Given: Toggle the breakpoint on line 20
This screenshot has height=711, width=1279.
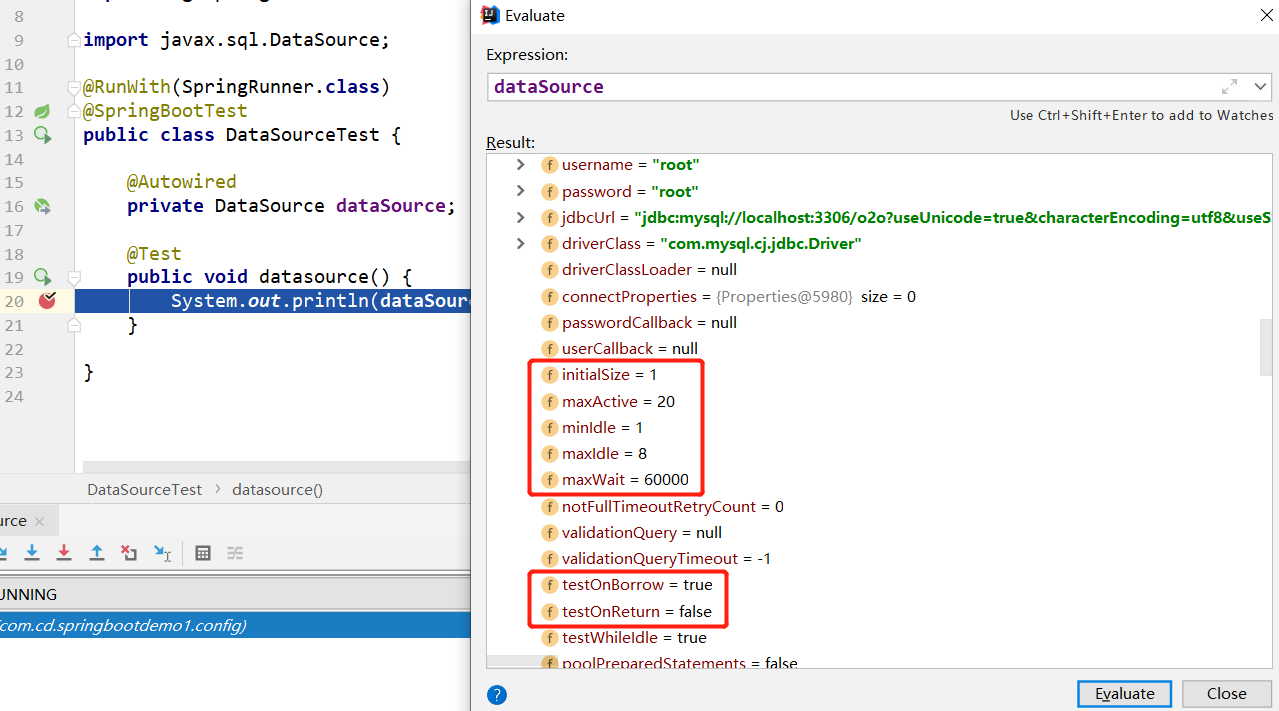Looking at the screenshot, I should 47,301.
